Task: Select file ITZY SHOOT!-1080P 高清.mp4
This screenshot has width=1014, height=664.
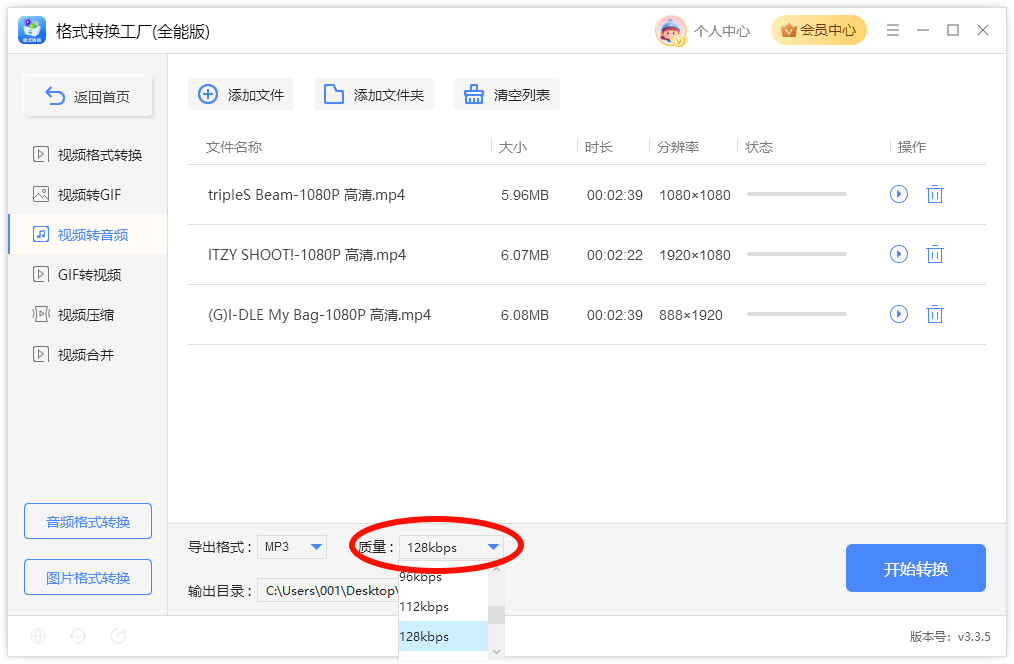Action: pyautogui.click(x=307, y=255)
